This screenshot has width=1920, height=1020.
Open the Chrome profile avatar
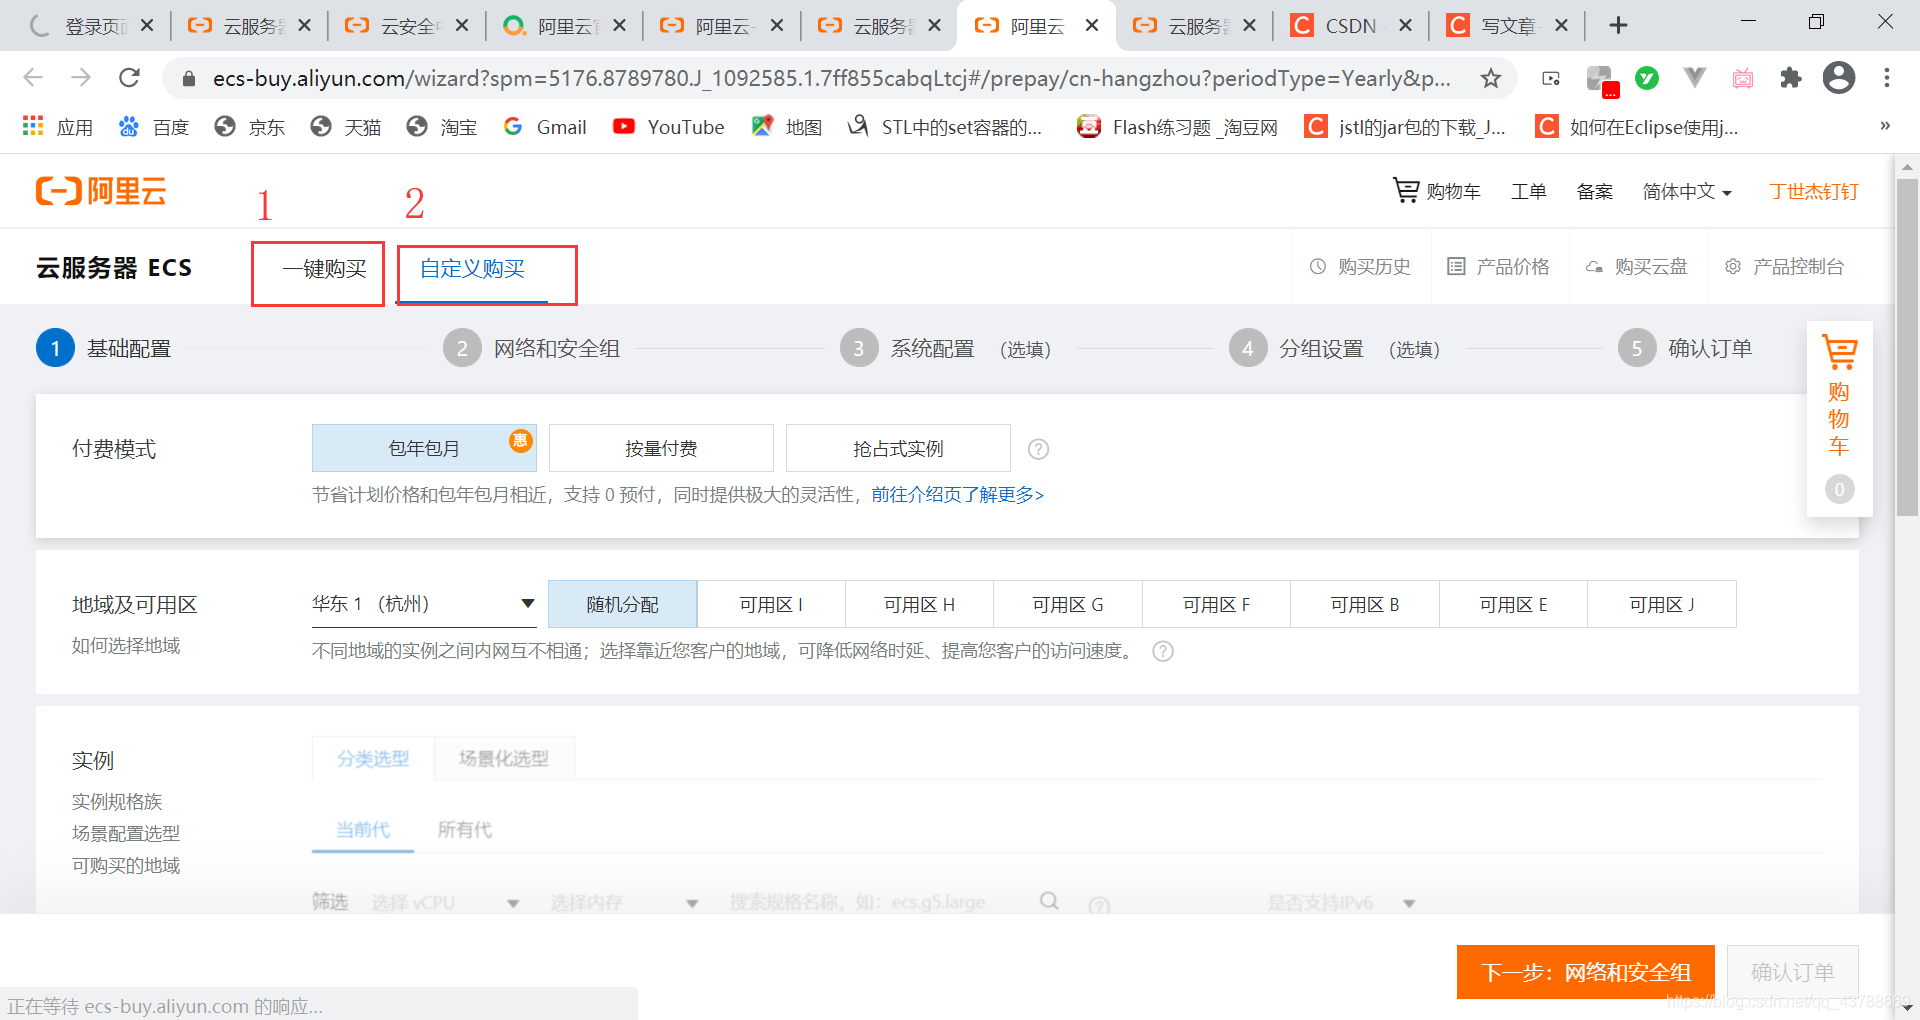[x=1839, y=78]
